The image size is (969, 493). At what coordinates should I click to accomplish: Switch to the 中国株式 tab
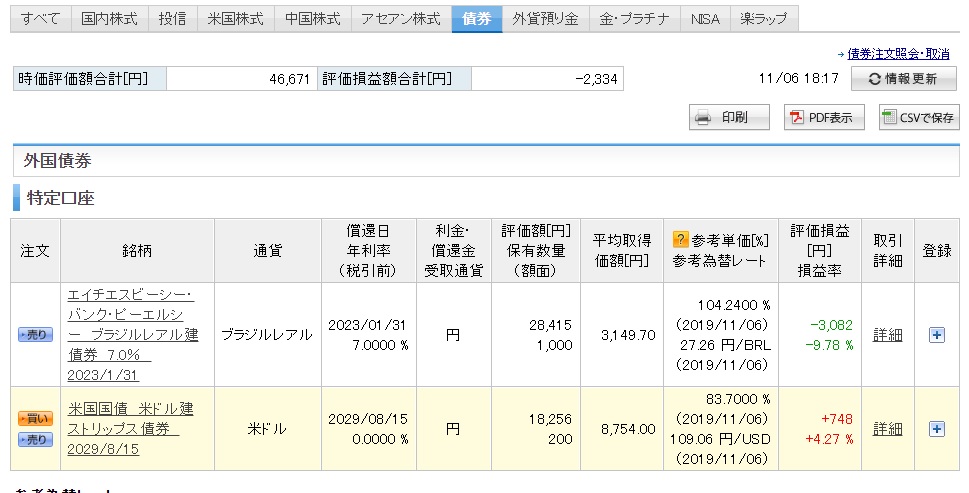click(x=313, y=19)
